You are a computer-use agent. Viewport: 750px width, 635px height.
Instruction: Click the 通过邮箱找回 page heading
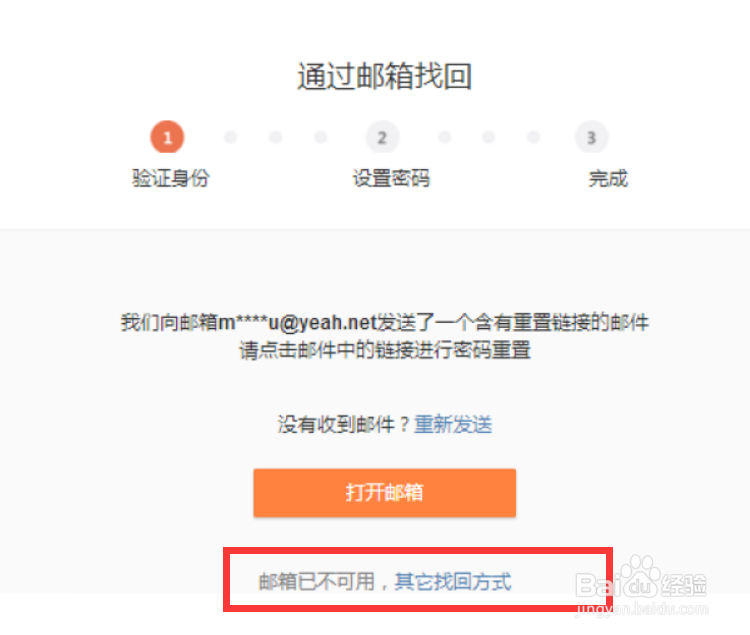pyautogui.click(x=385, y=77)
